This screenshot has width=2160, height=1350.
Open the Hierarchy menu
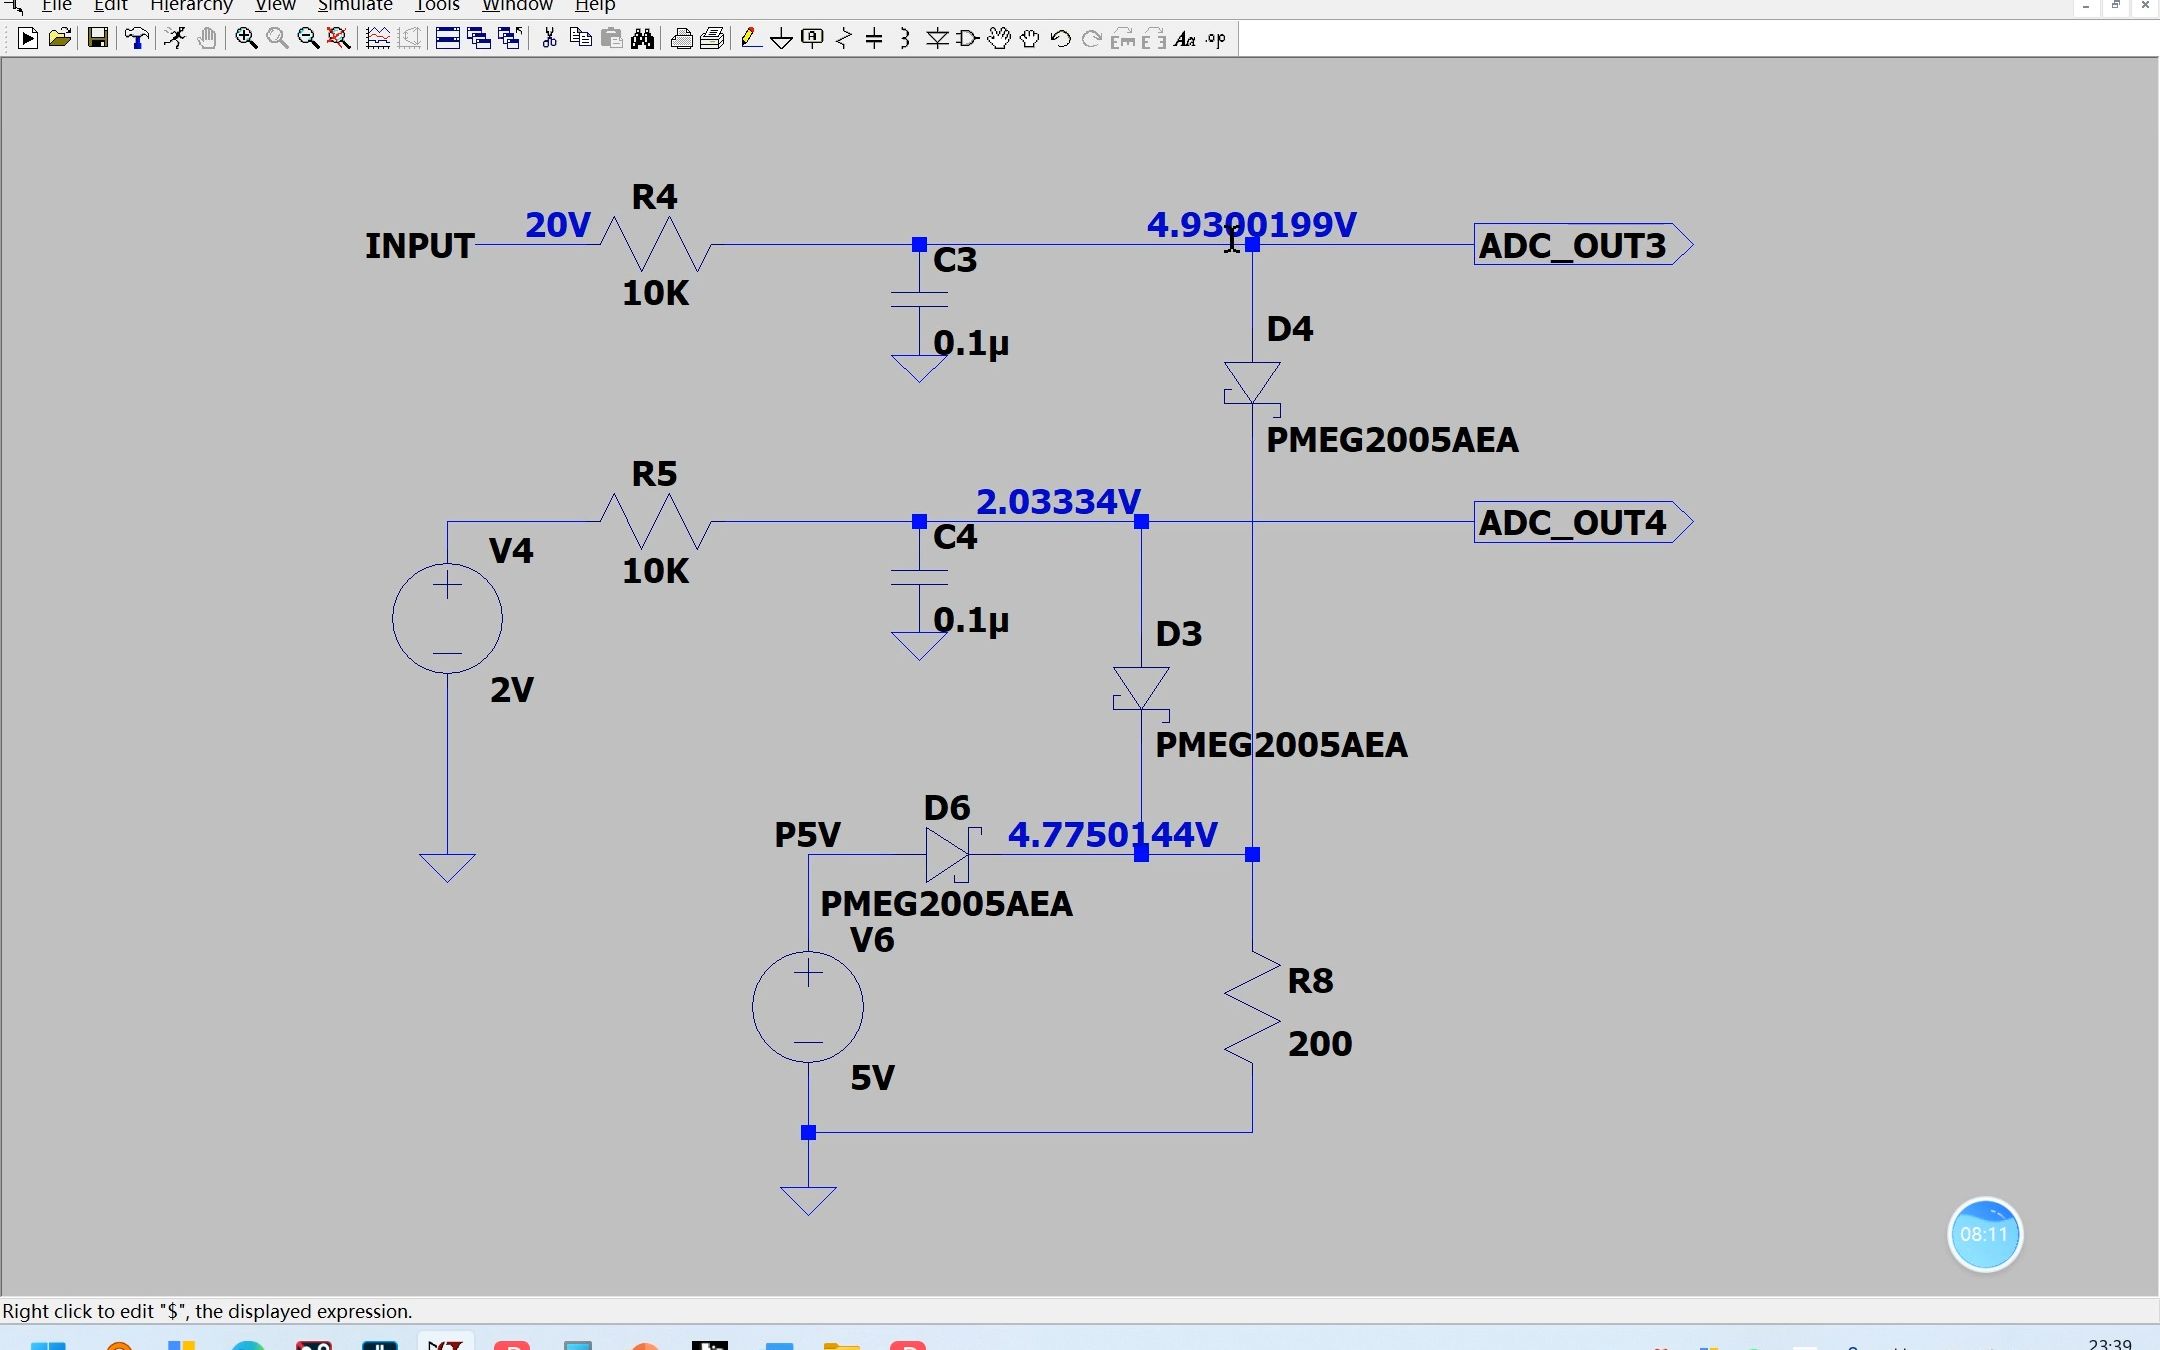pyautogui.click(x=191, y=6)
